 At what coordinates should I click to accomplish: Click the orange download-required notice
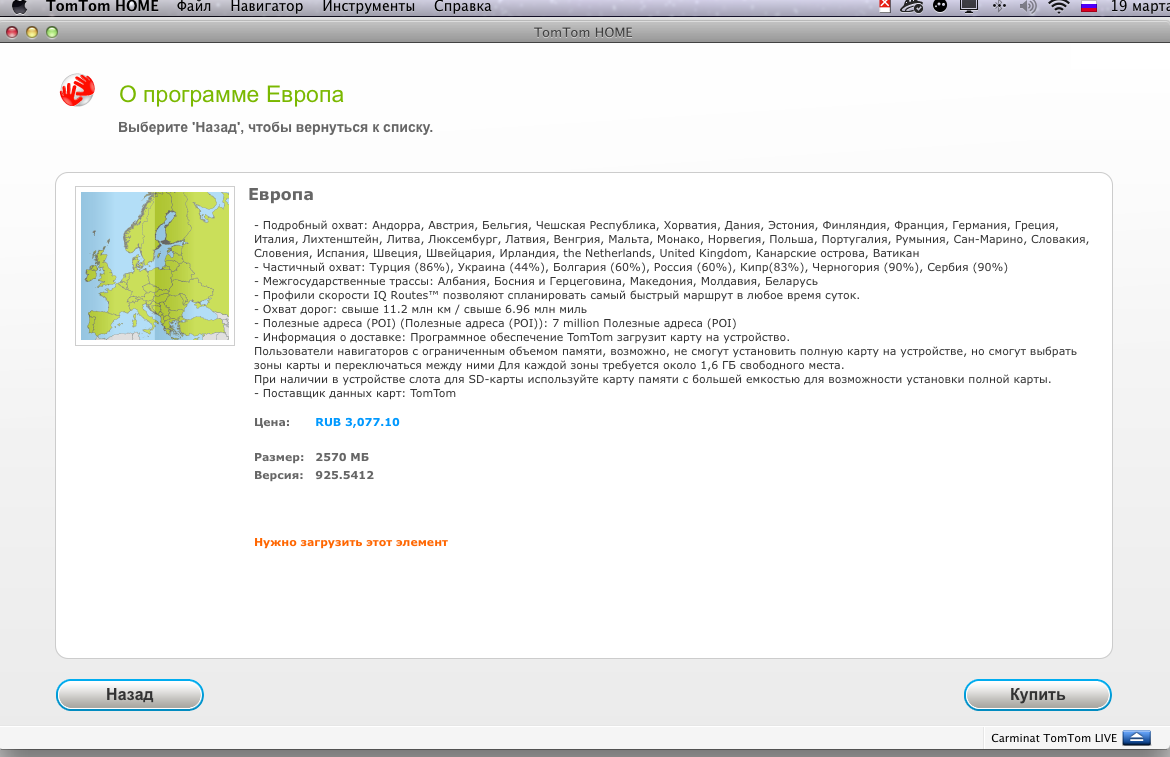tap(351, 542)
